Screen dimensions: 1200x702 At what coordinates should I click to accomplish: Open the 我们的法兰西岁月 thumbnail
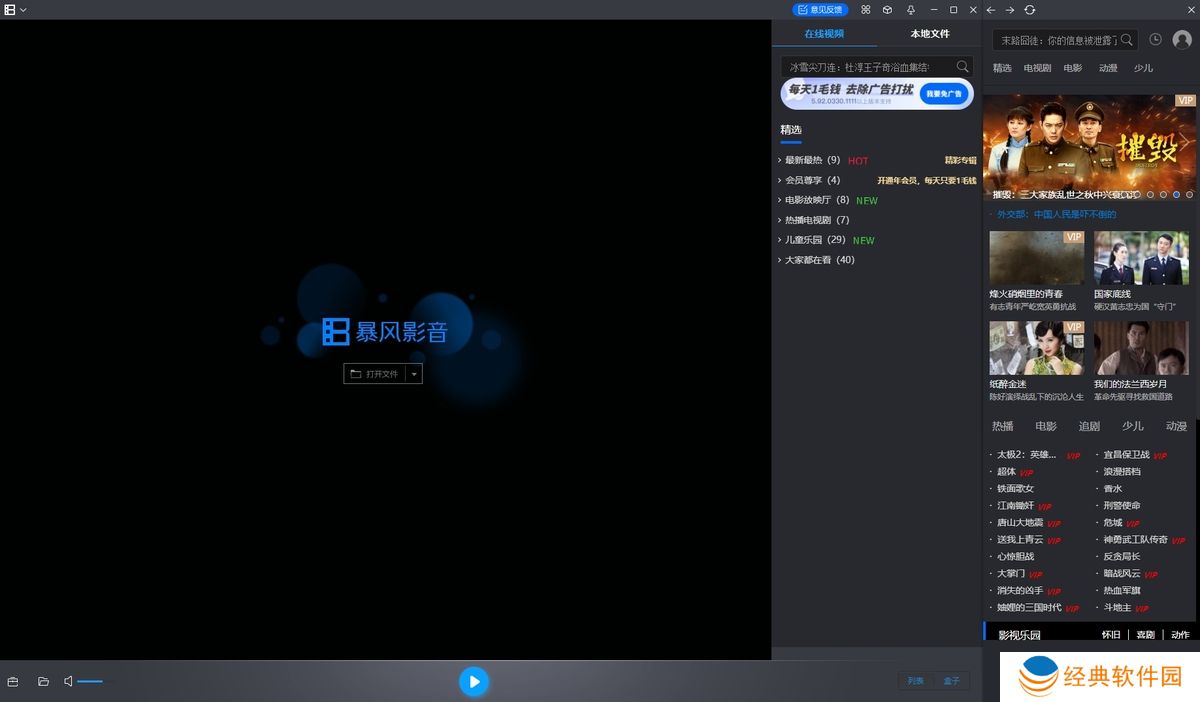point(1141,348)
